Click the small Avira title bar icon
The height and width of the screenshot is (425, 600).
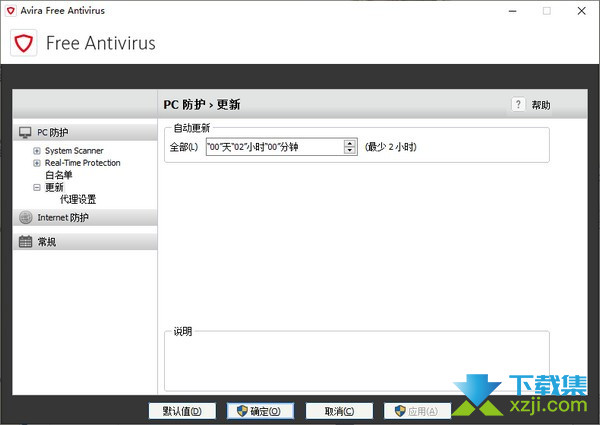point(10,10)
